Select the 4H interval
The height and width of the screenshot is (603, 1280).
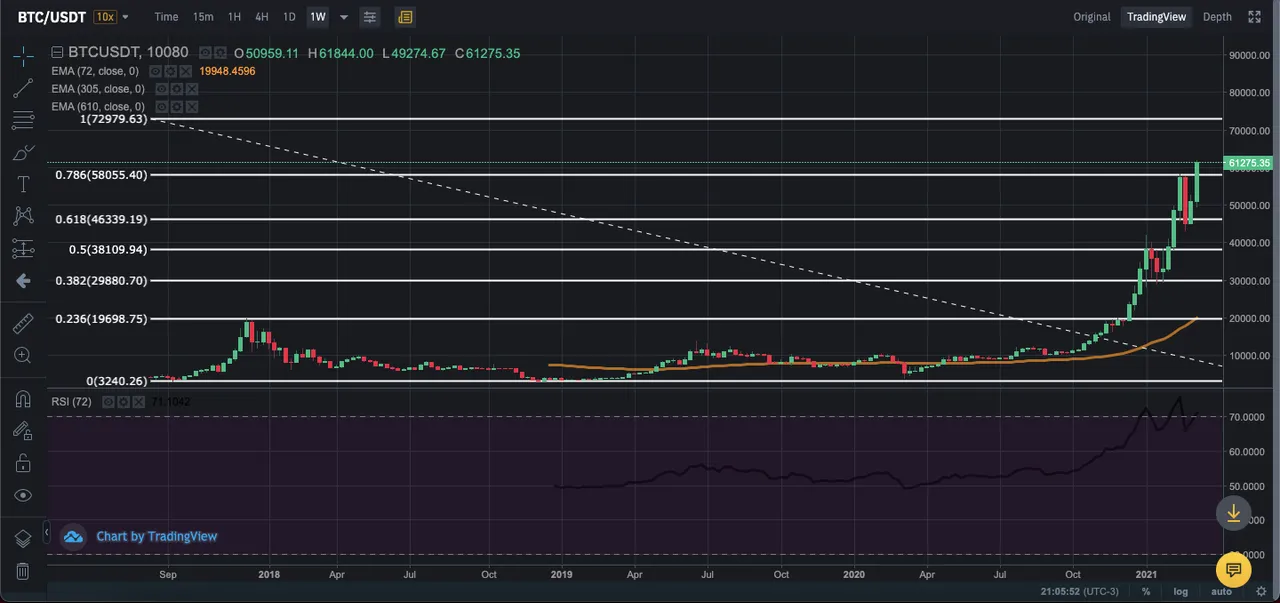pyautogui.click(x=261, y=17)
